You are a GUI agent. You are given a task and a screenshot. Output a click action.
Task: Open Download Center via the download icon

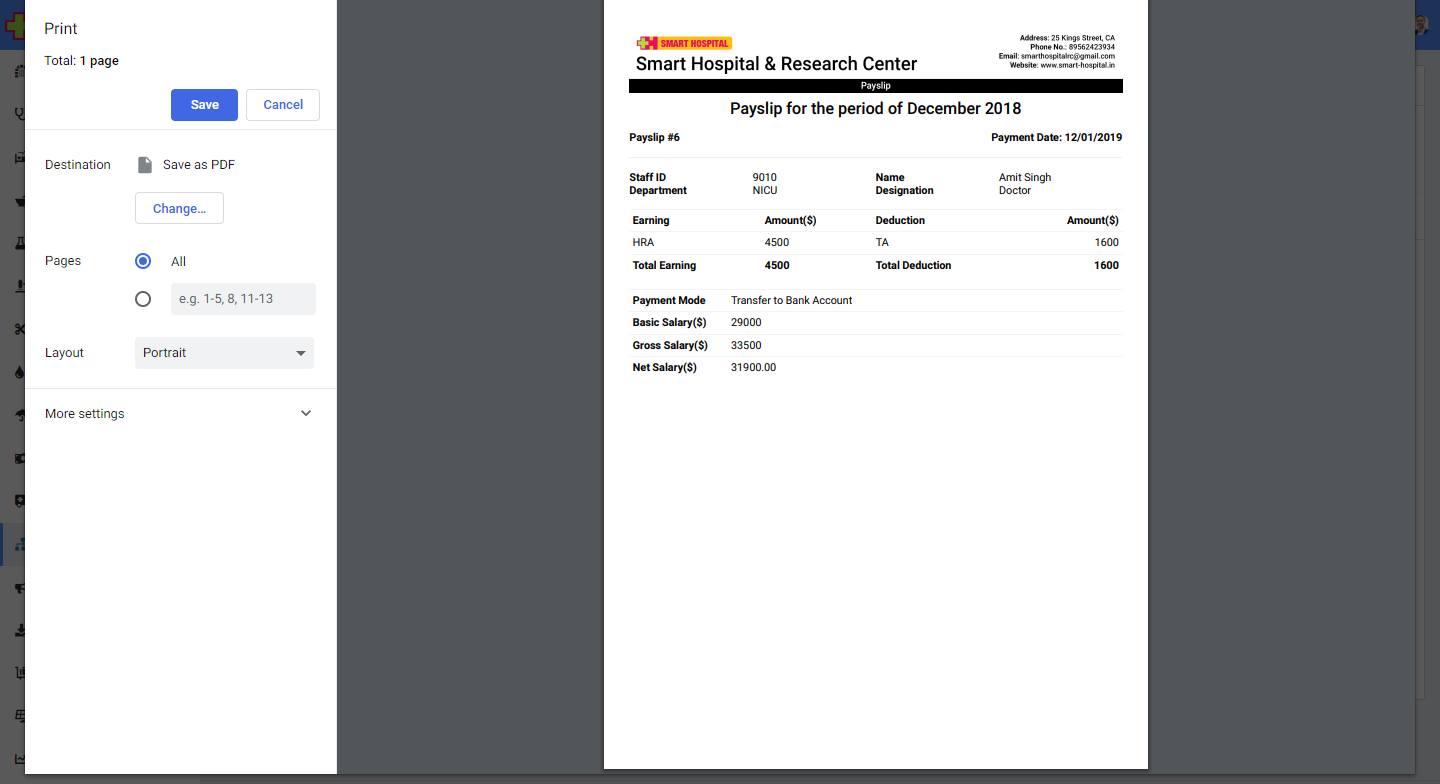pos(19,631)
